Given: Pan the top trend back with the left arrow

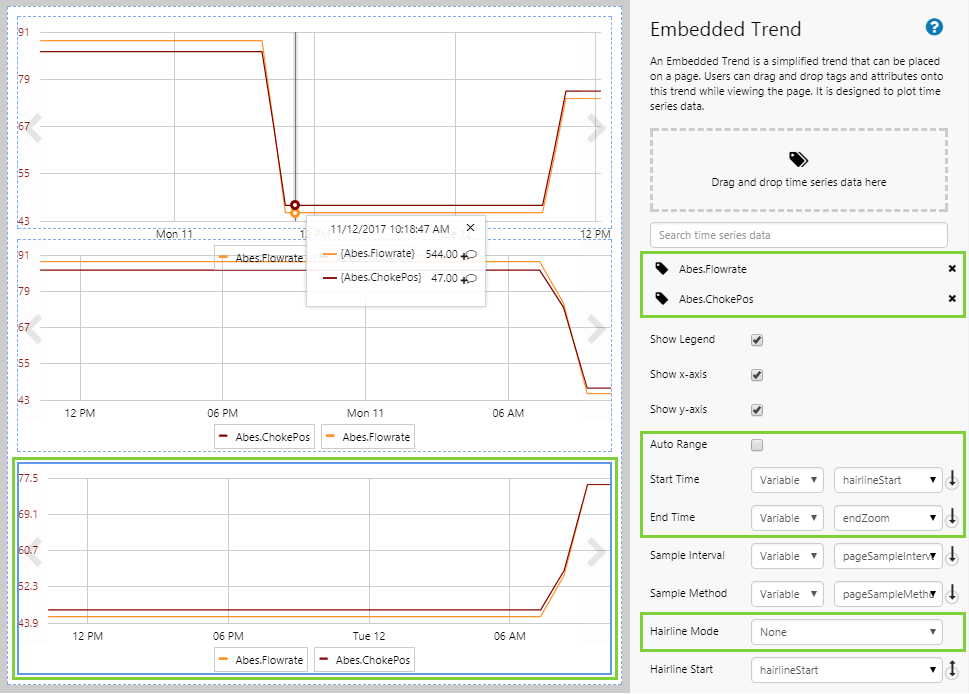Looking at the screenshot, I should click(33, 127).
